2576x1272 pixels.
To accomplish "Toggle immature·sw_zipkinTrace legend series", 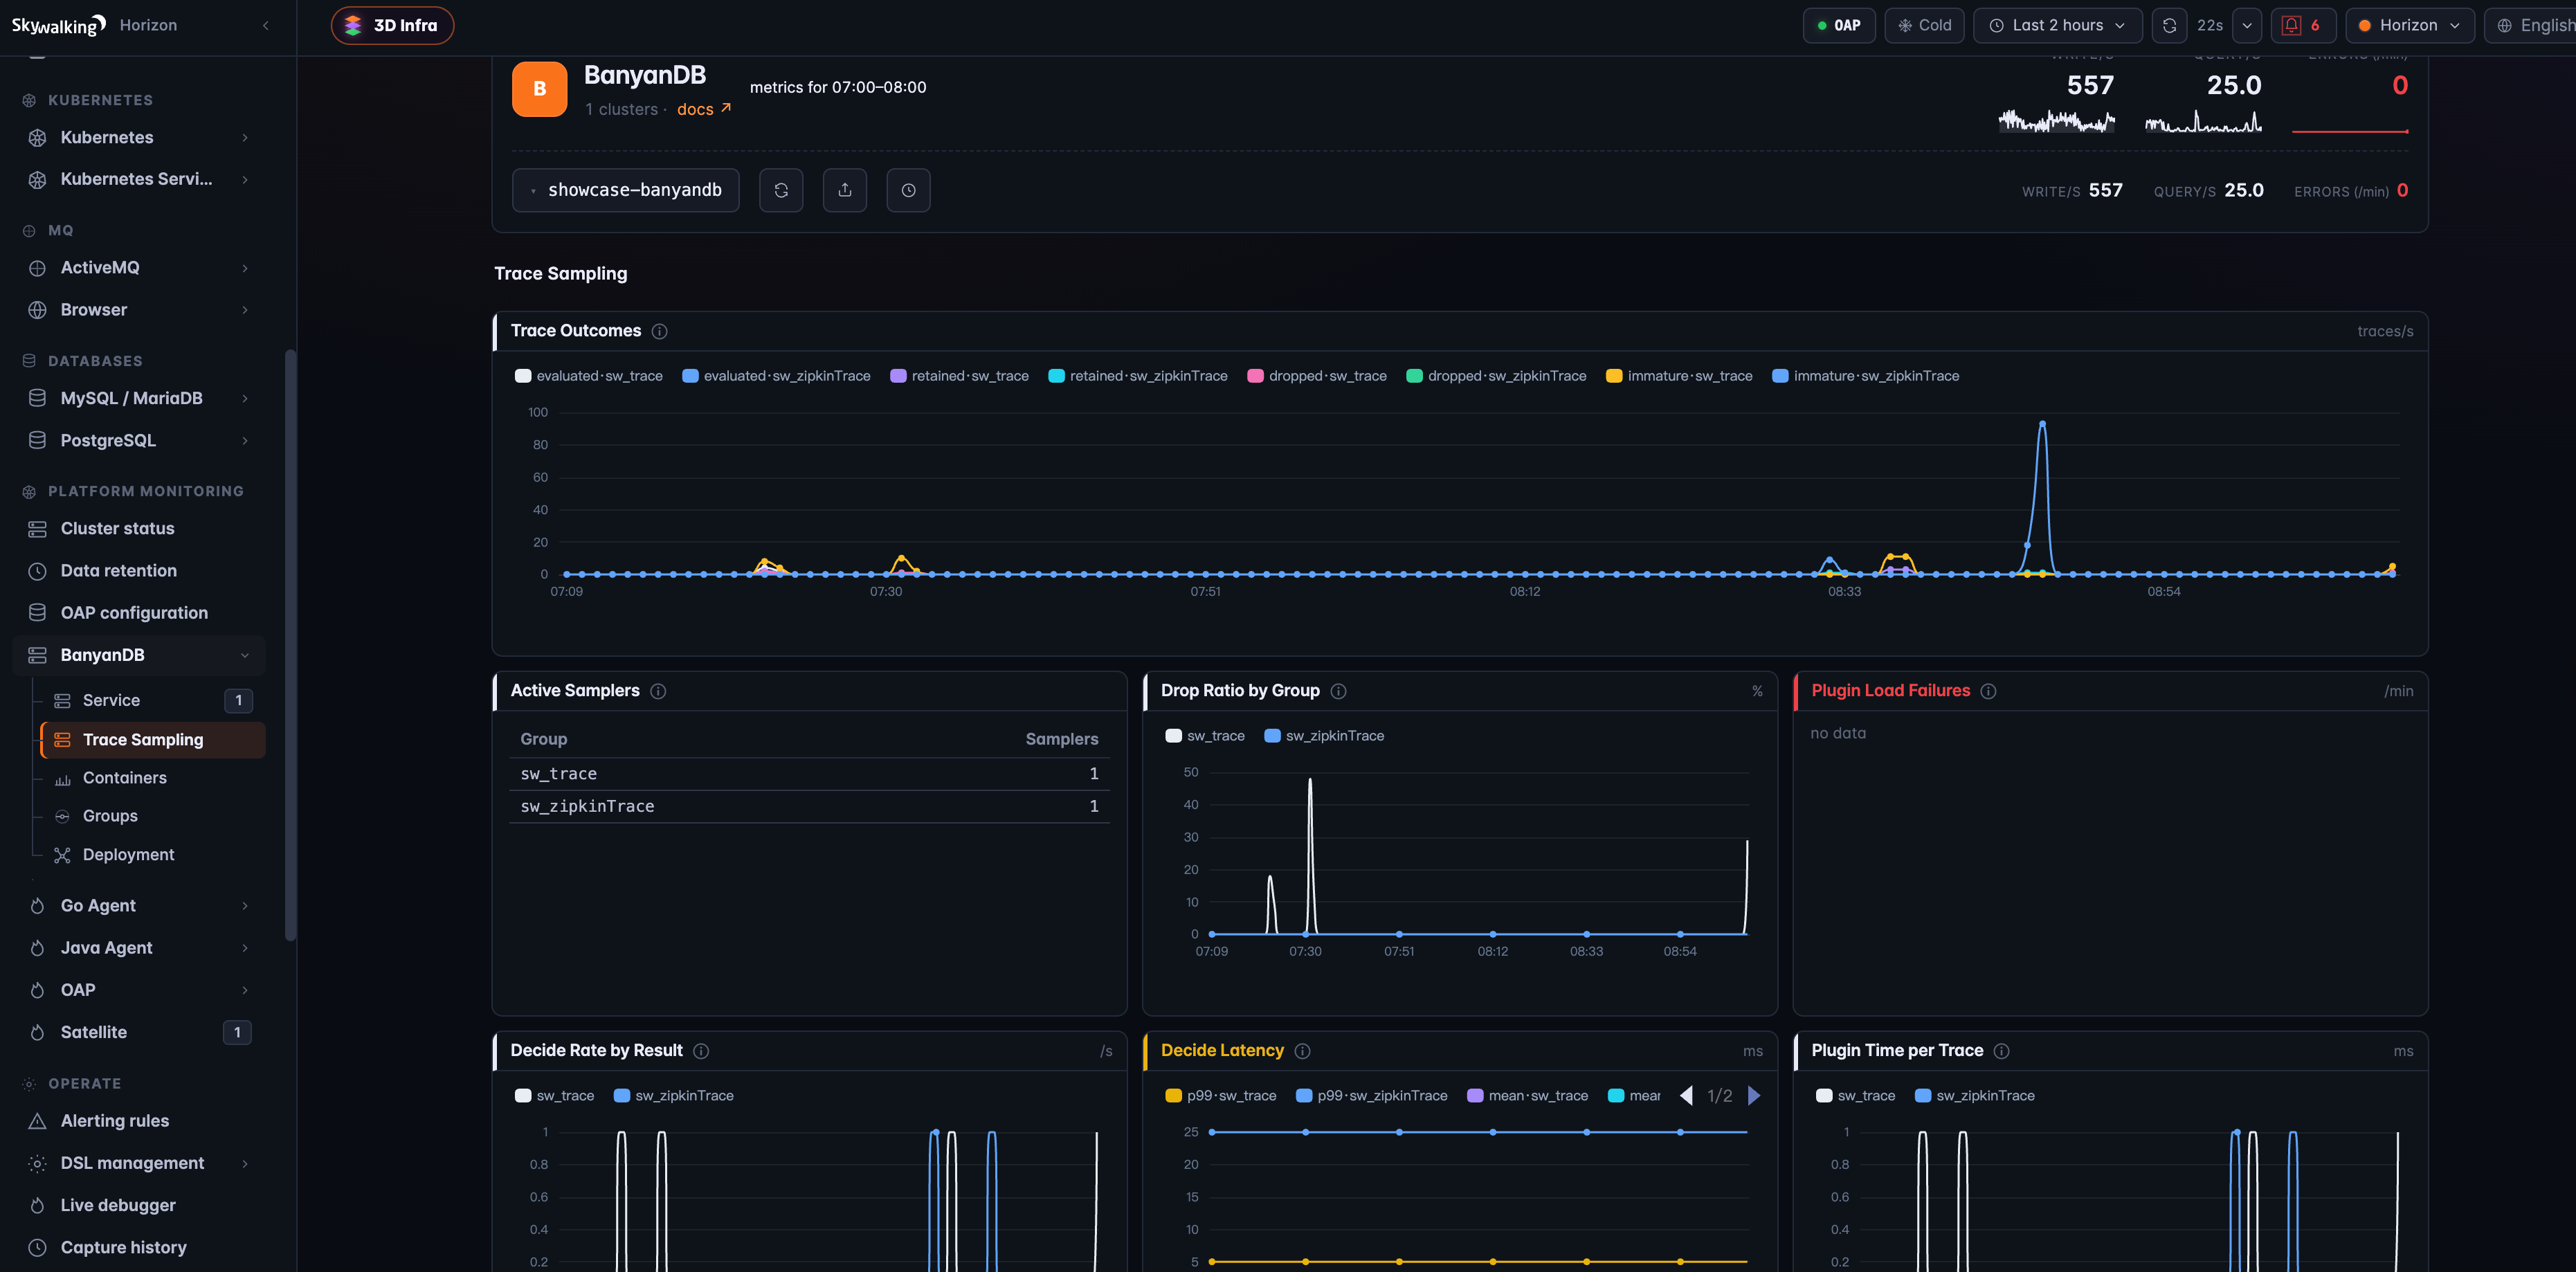I will [x=1866, y=376].
